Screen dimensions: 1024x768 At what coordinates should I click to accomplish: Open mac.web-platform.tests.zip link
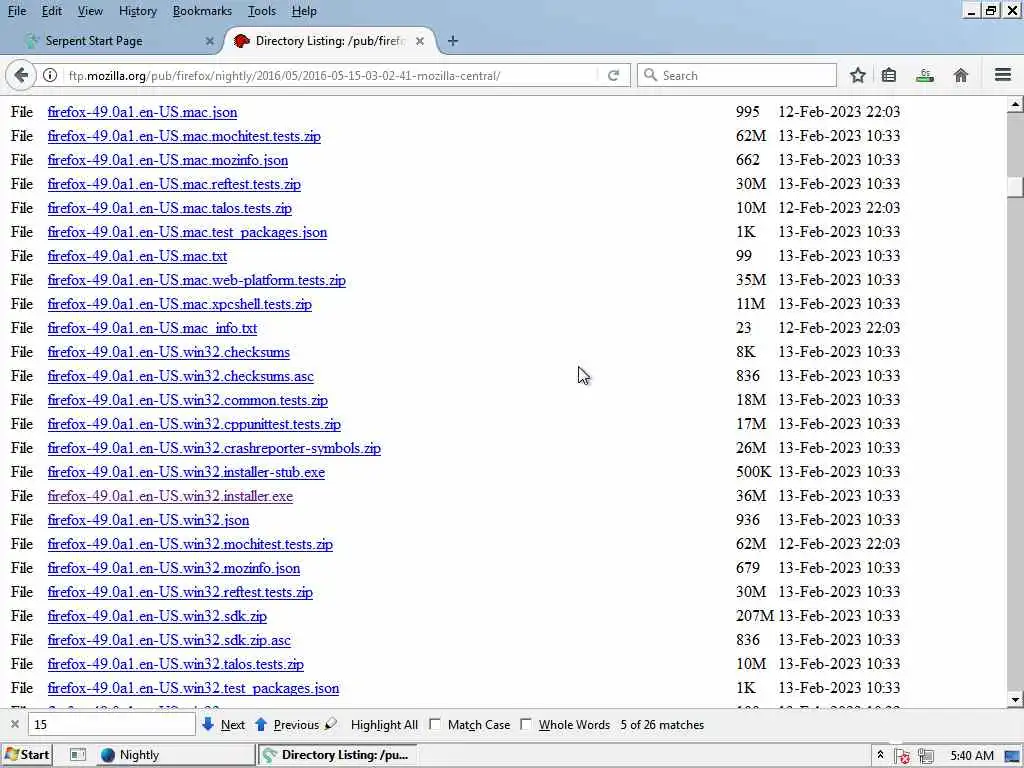click(197, 280)
